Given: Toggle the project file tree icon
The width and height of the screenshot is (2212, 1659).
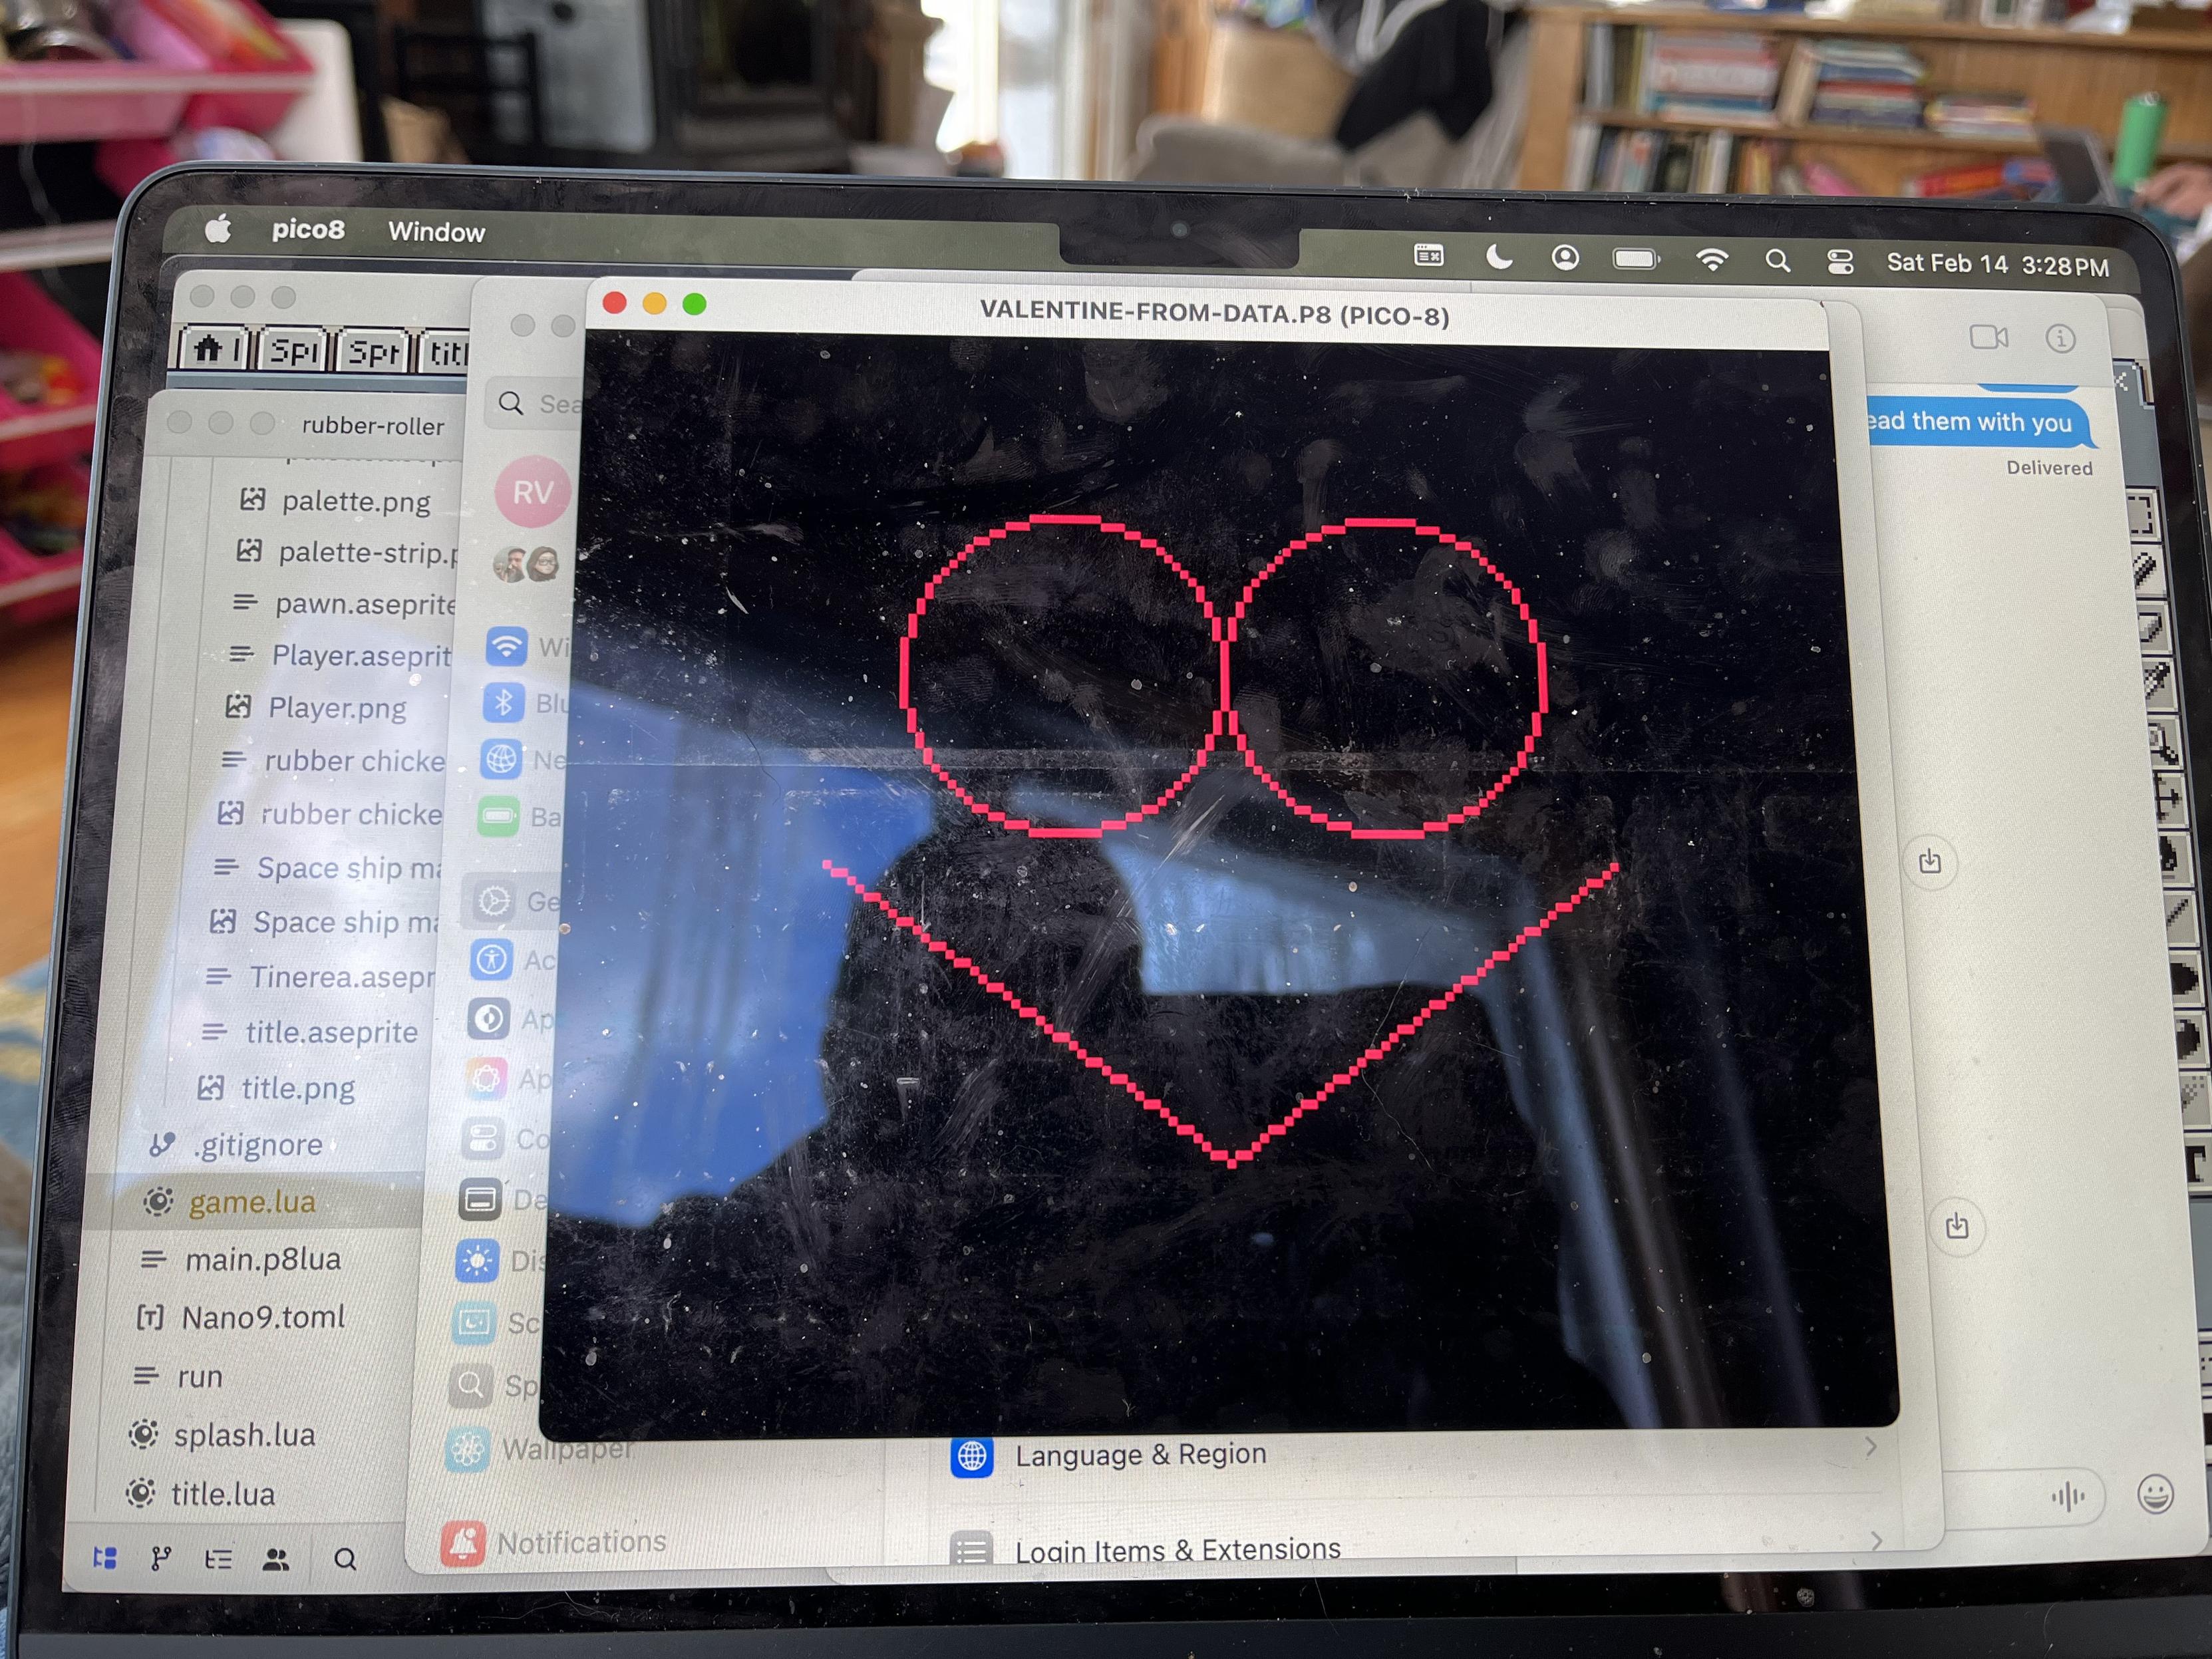Looking at the screenshot, I should tap(105, 1558).
